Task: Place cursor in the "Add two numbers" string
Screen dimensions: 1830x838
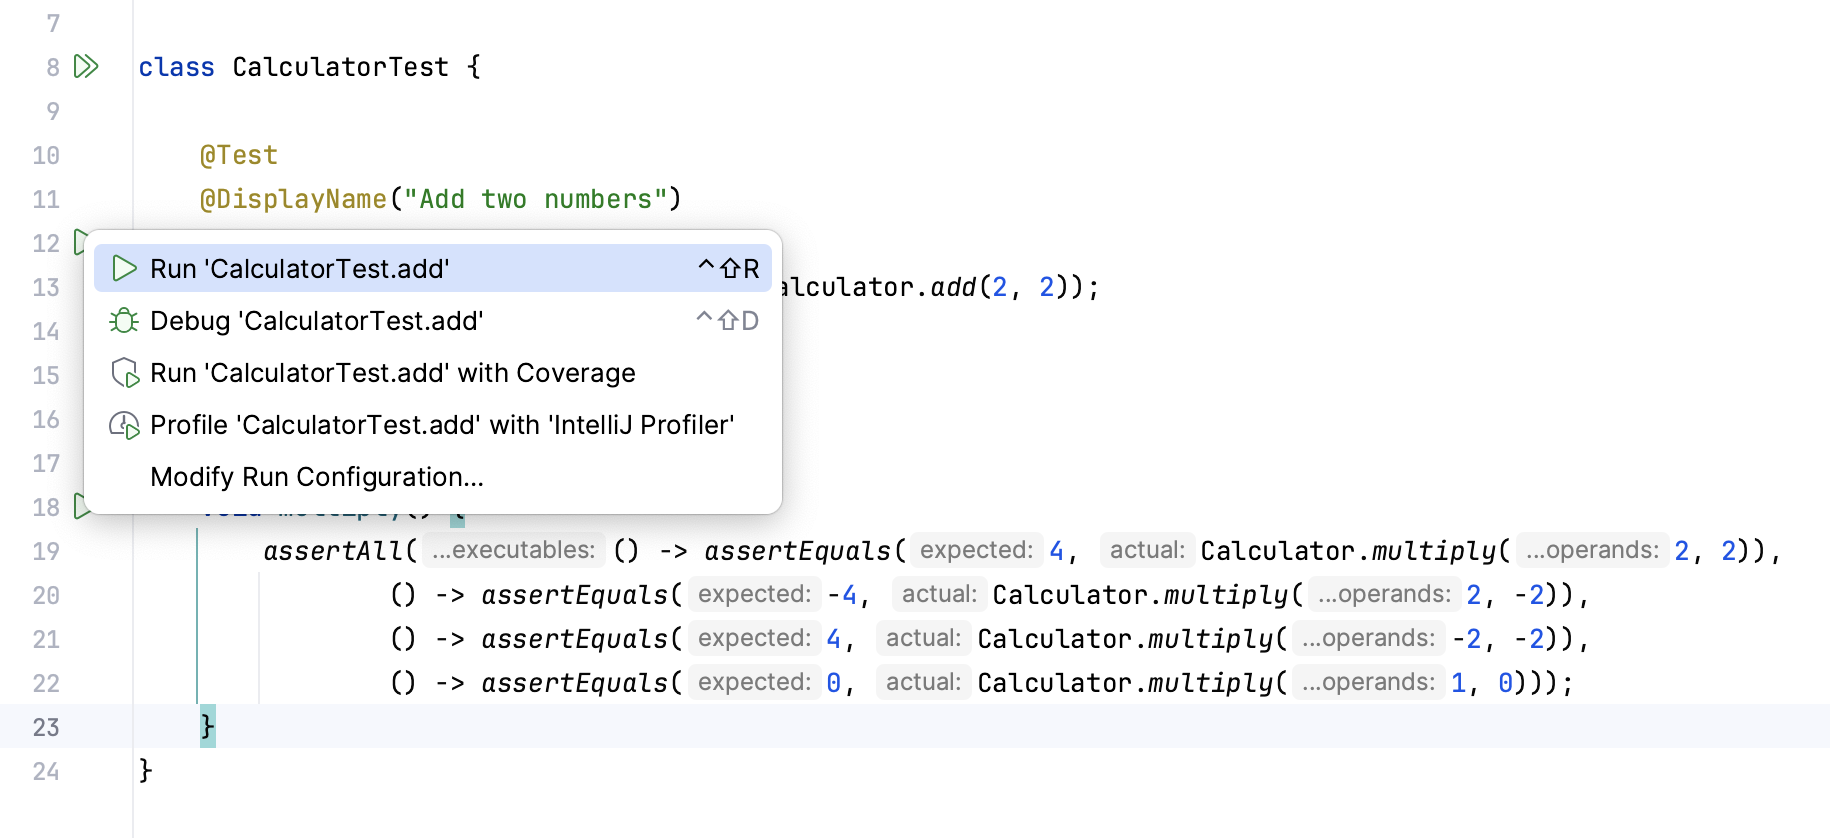Action: point(534,199)
